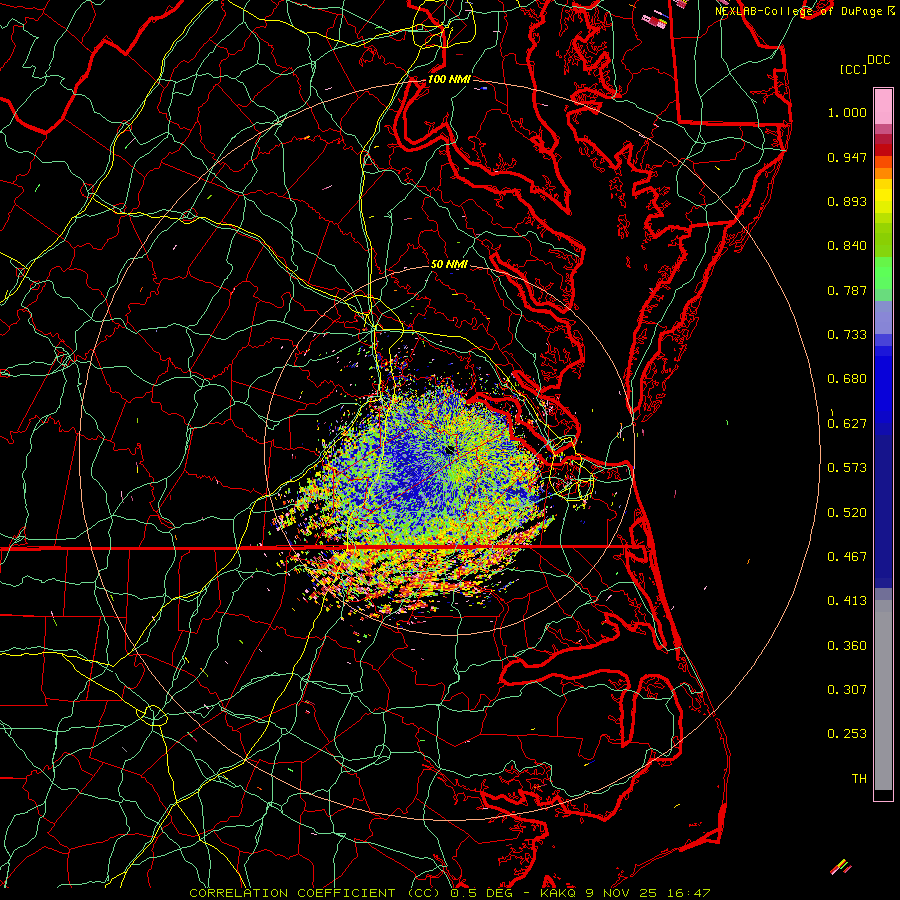The height and width of the screenshot is (900, 900).
Task: Pick the orange color bar segment
Action: [883, 173]
